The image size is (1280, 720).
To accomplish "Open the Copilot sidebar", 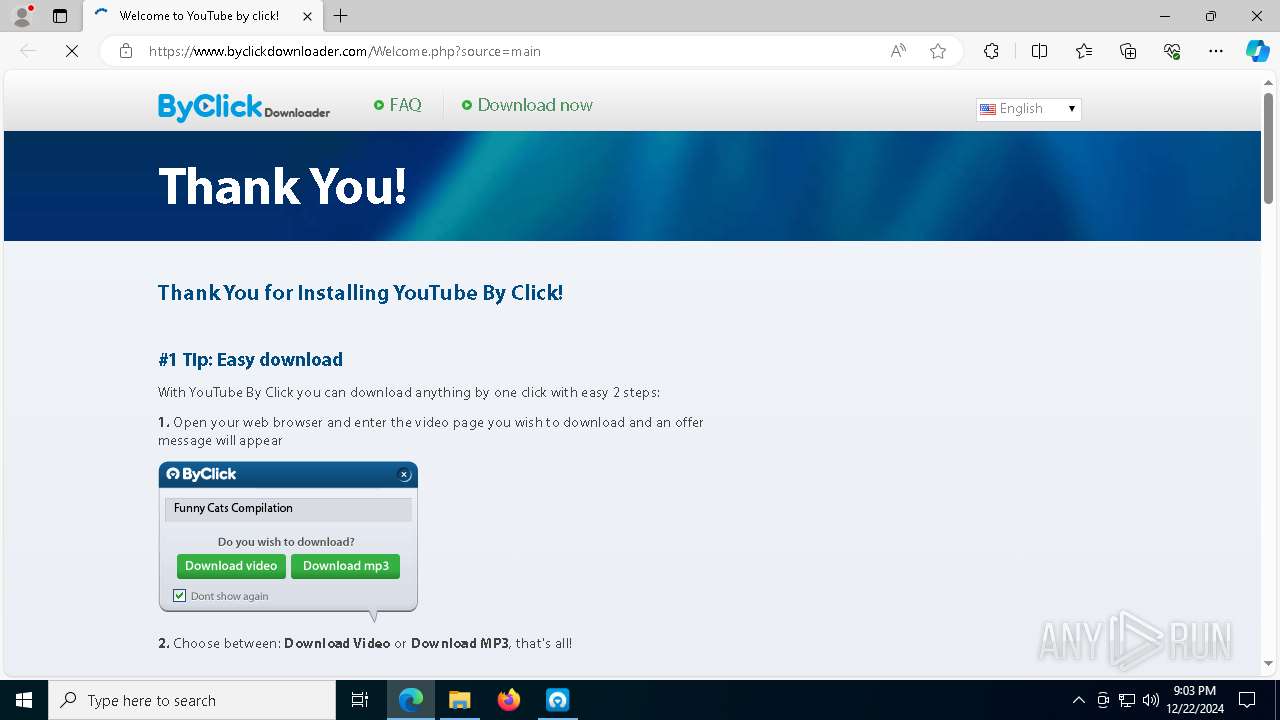I will tap(1257, 51).
